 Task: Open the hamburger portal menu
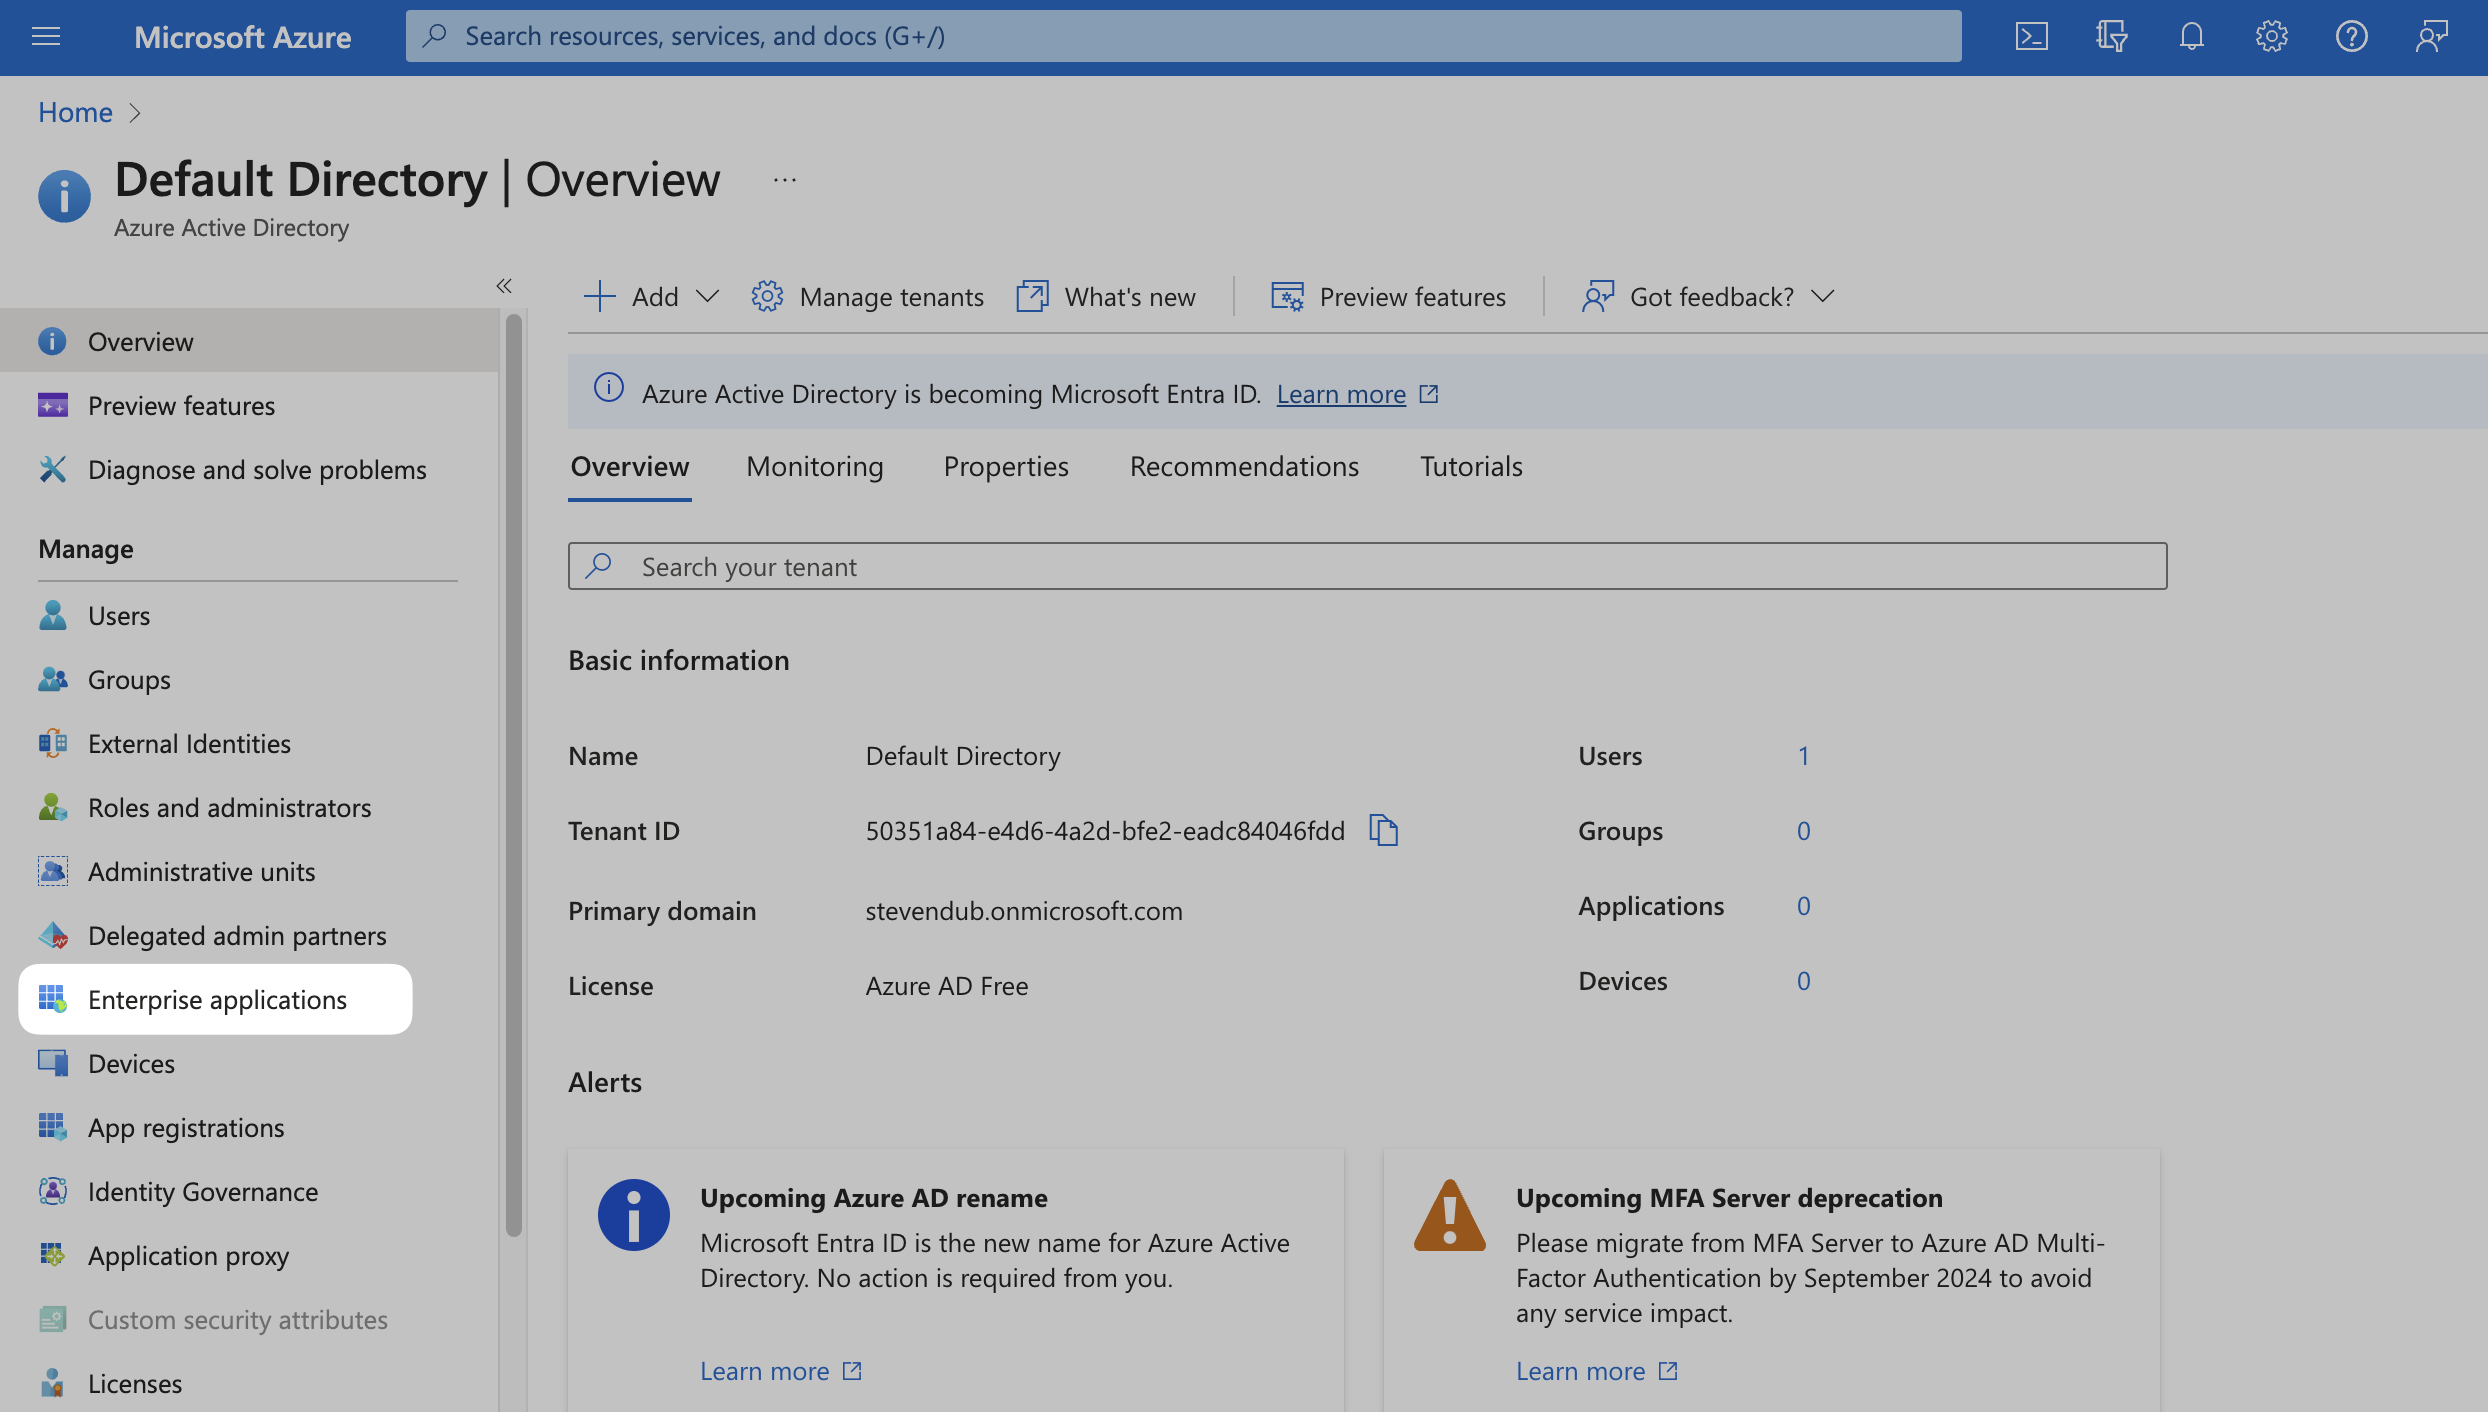click(x=45, y=36)
